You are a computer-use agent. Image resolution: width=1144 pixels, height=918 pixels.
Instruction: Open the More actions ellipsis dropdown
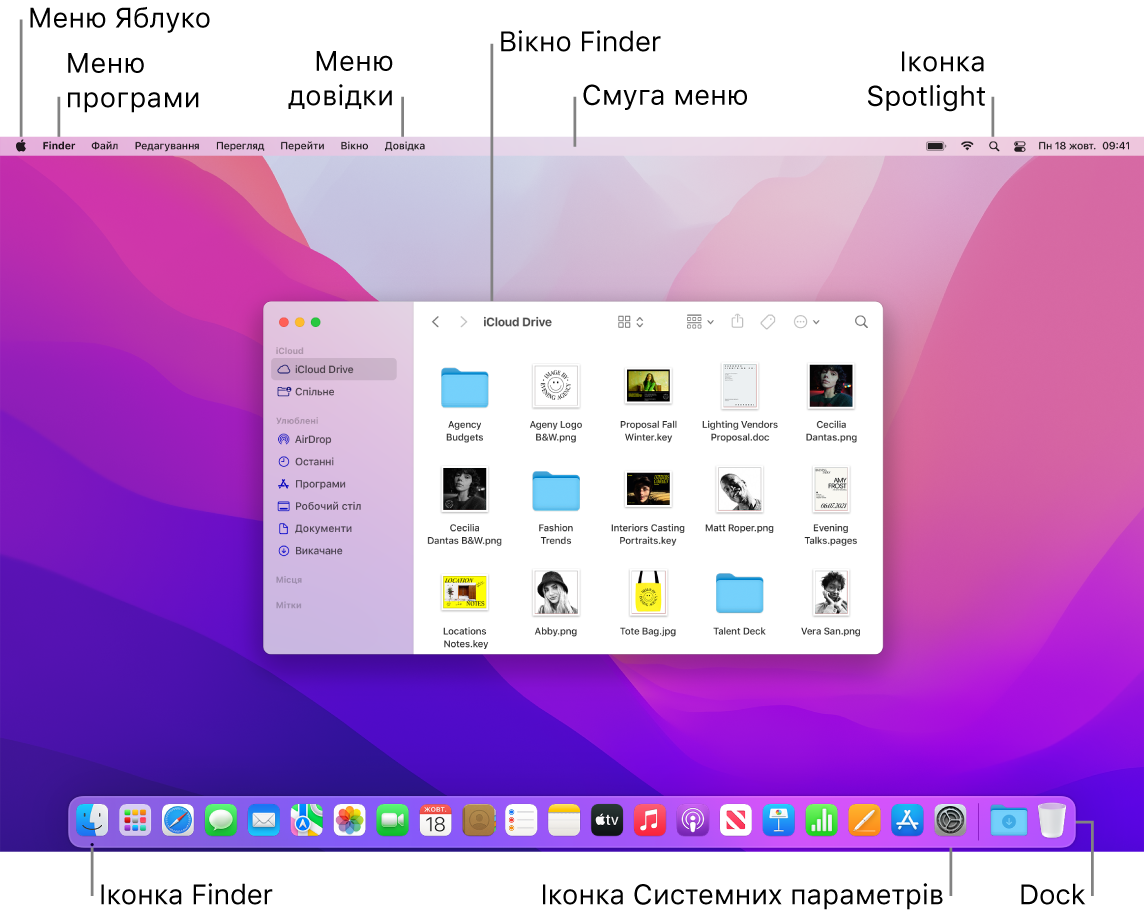point(807,321)
